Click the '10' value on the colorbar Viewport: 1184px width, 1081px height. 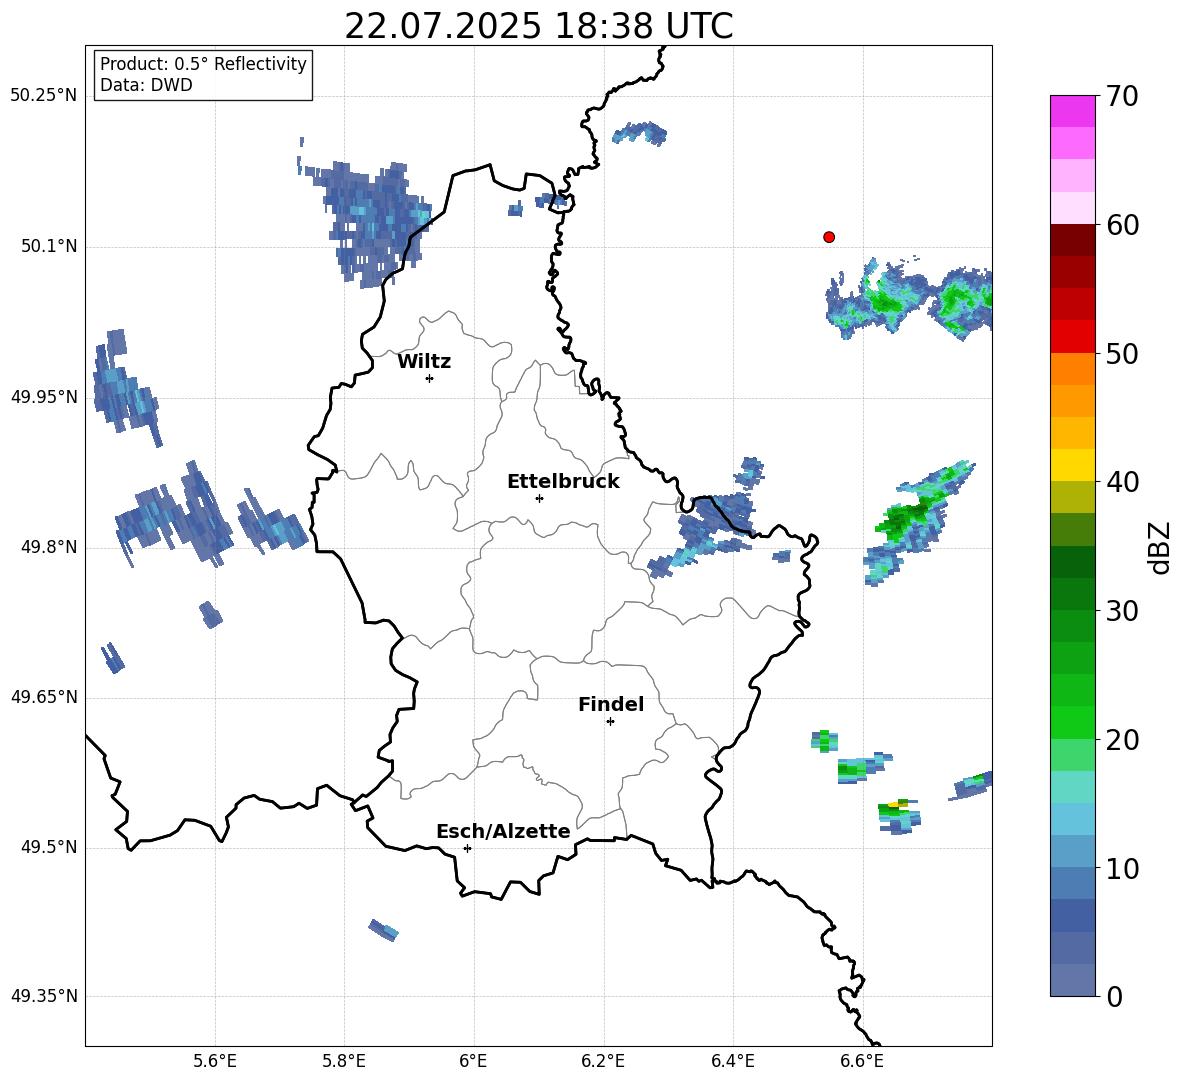(1122, 869)
